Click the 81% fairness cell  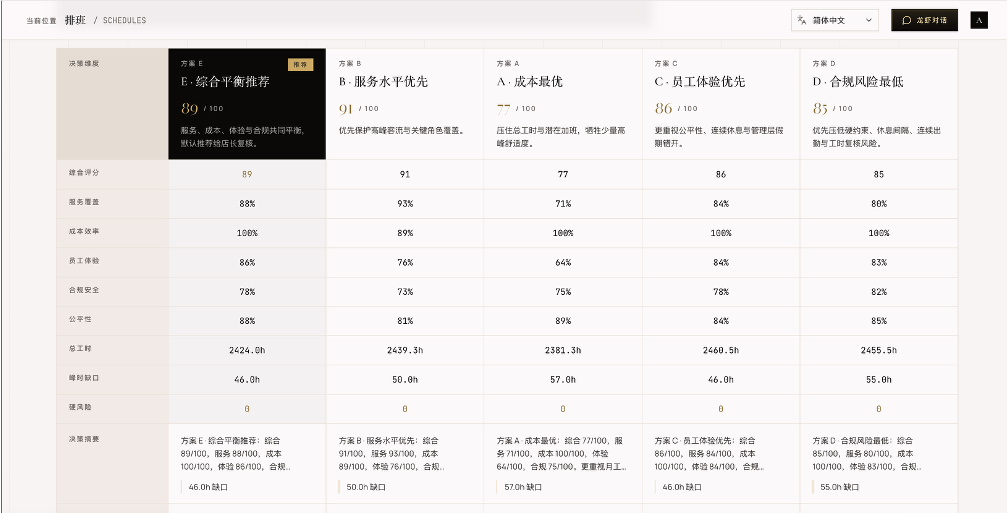[405, 321]
